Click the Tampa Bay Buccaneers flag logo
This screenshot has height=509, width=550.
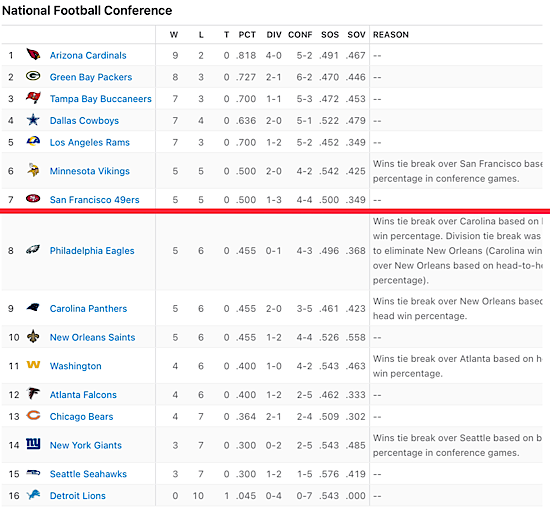pyautogui.click(x=33, y=98)
